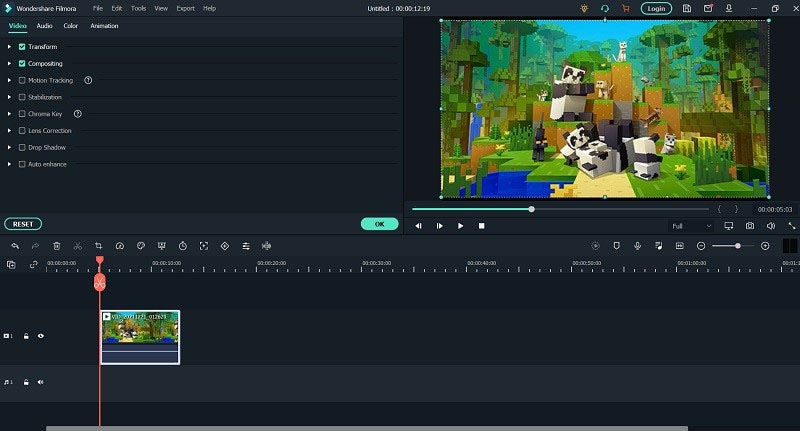This screenshot has width=800, height=431.
Task: Click the lightbulb tips icon
Action: point(584,8)
